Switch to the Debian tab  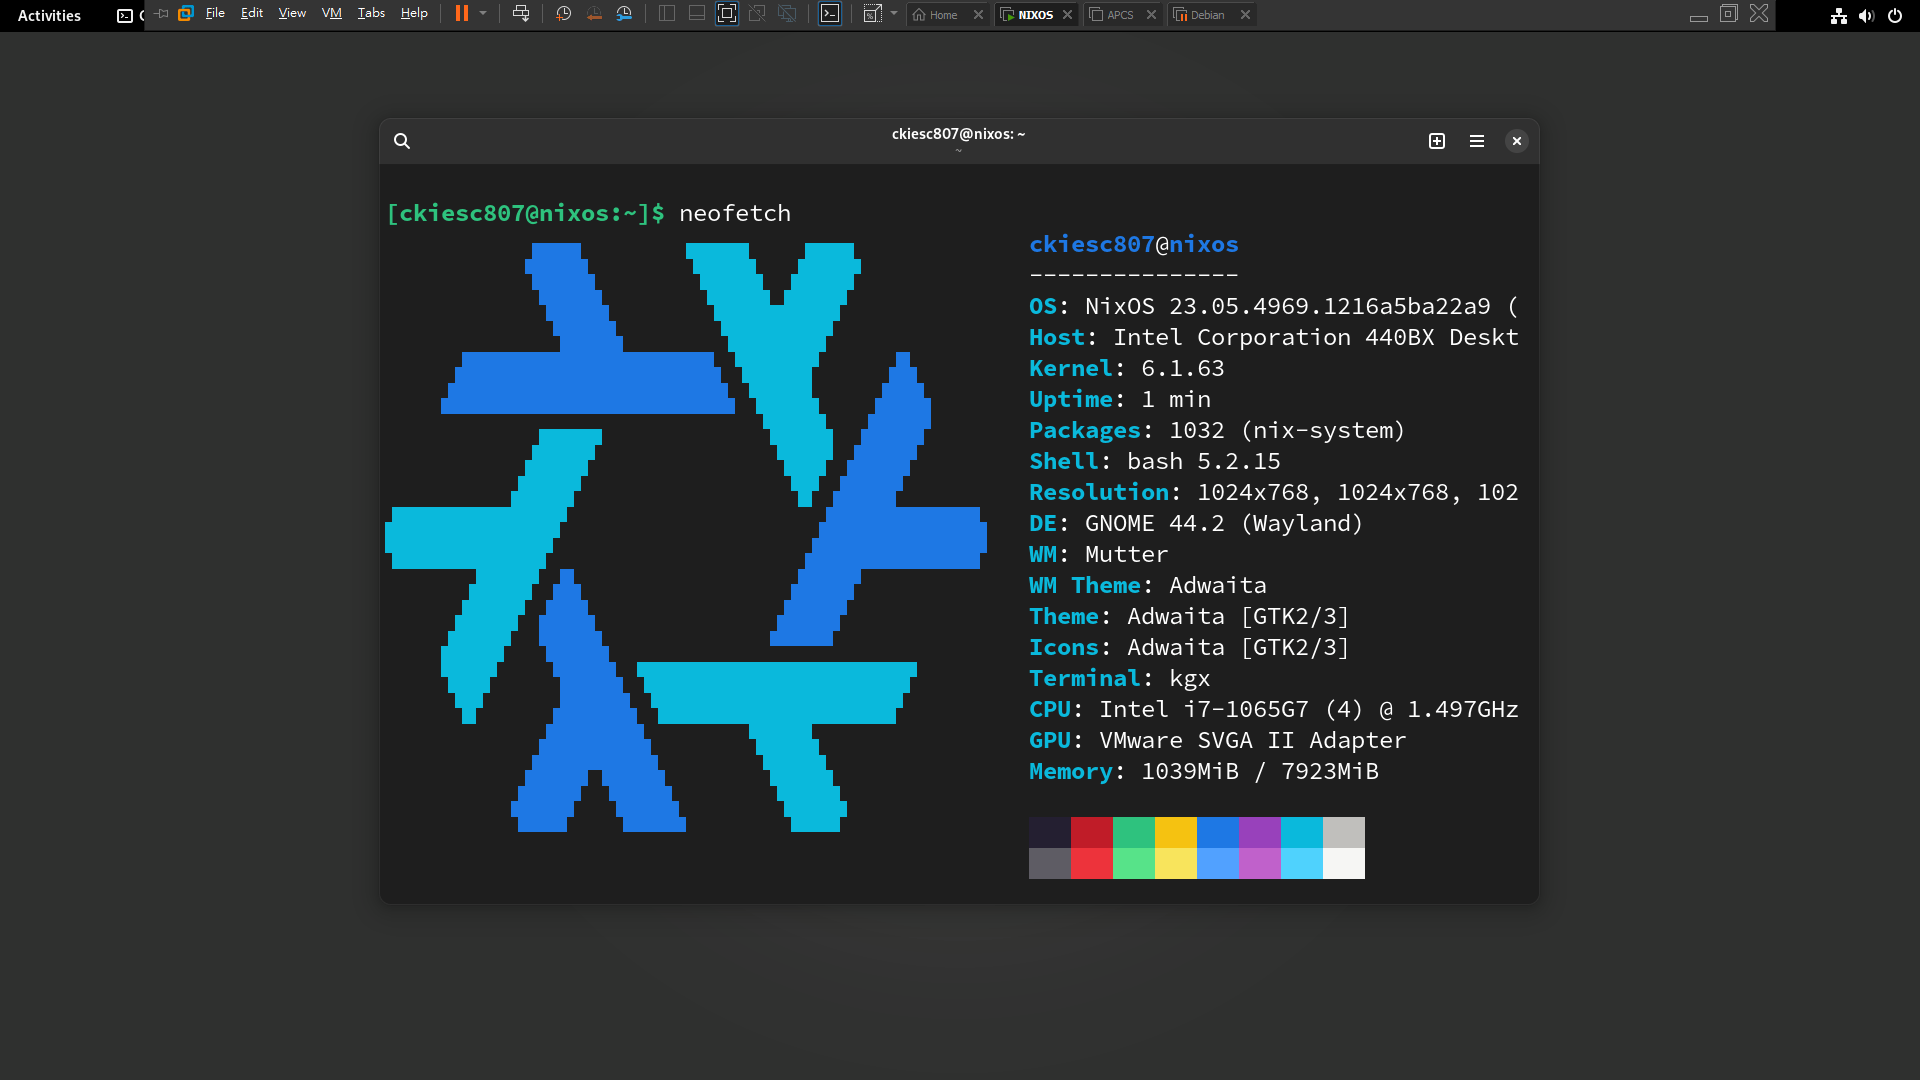pyautogui.click(x=1207, y=15)
